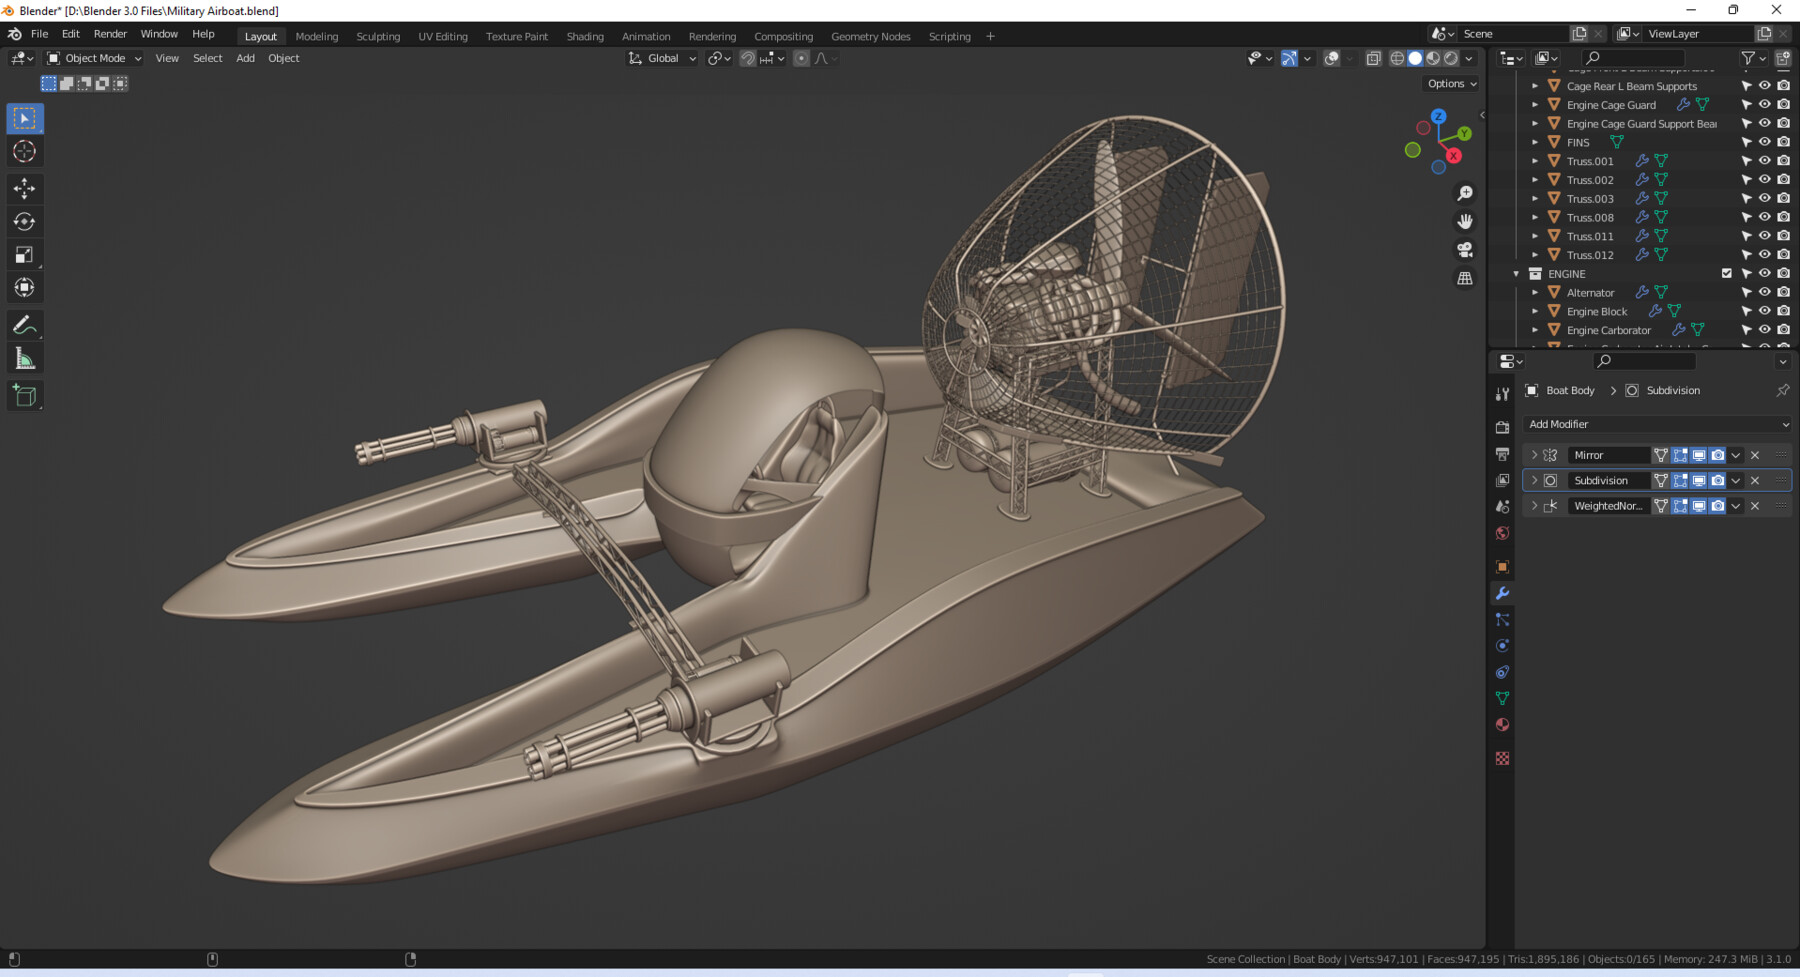Hide the Engine Block object

1763,311
